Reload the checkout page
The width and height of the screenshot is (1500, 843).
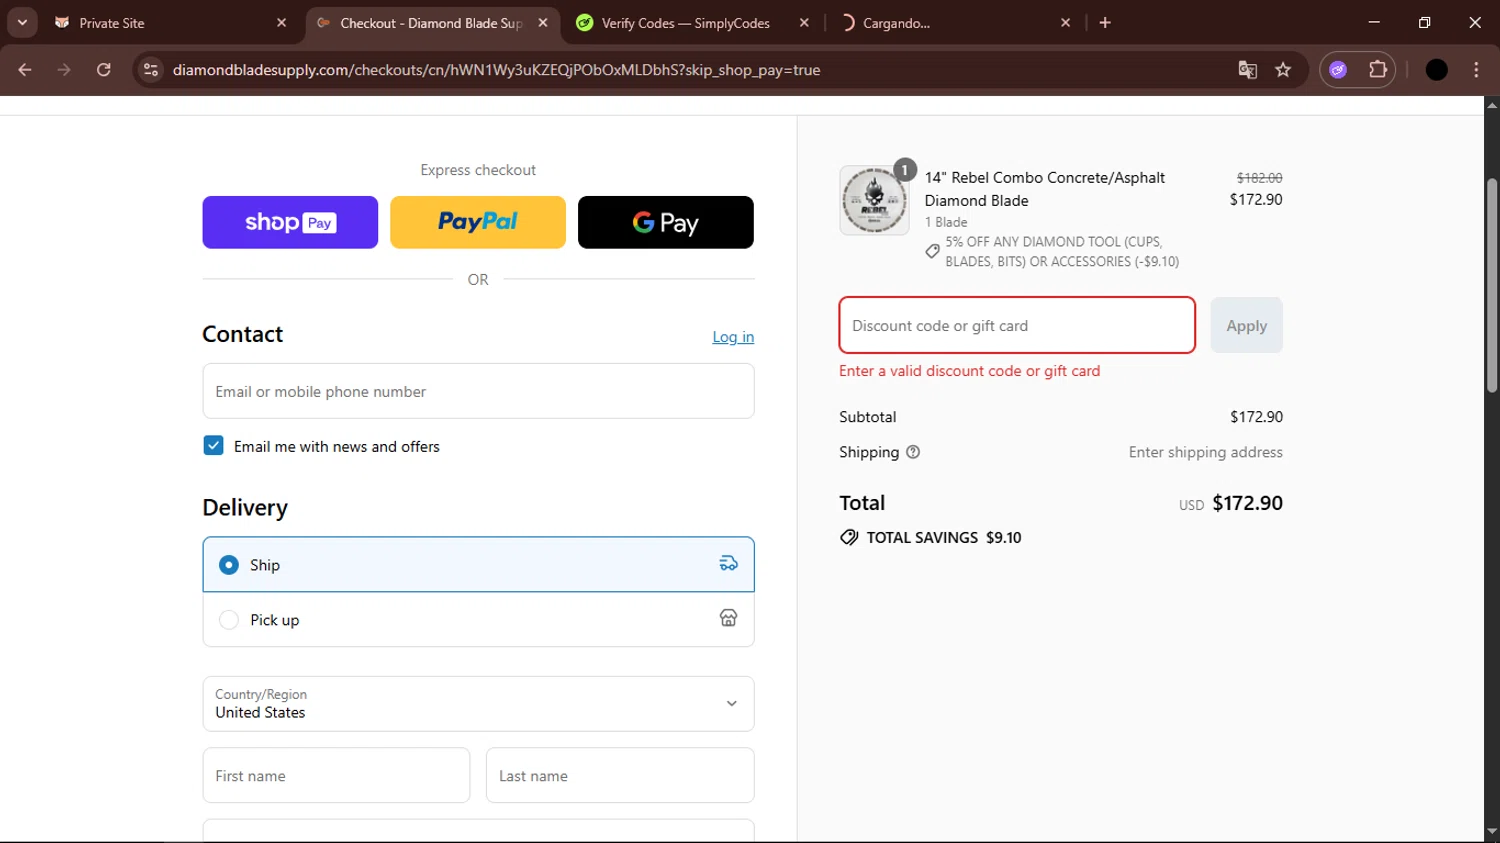[103, 70]
